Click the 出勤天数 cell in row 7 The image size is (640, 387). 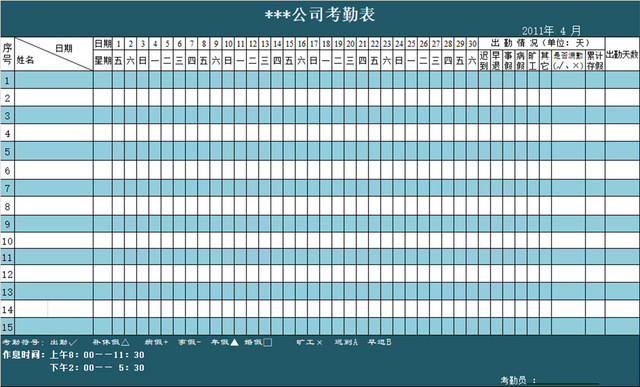[622, 188]
